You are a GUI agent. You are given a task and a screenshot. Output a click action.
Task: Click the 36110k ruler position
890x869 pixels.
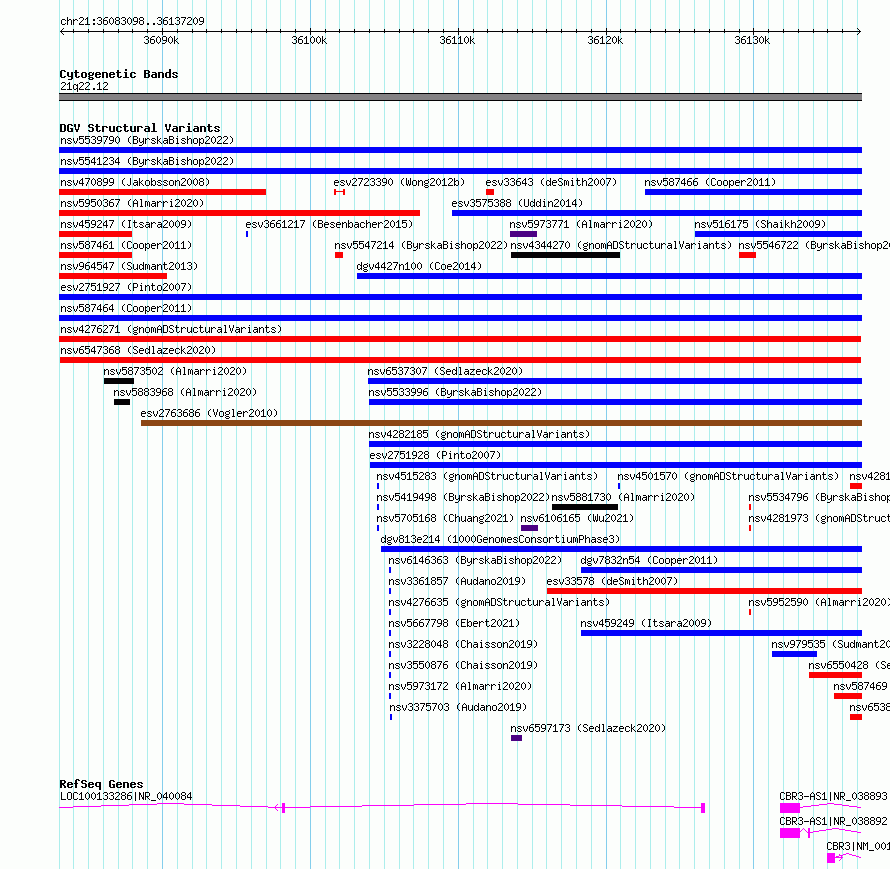coord(457,40)
